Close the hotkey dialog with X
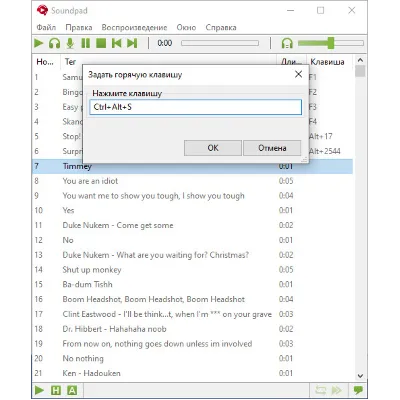Image resolution: width=400 pixels, height=400 pixels. pyautogui.click(x=298, y=74)
